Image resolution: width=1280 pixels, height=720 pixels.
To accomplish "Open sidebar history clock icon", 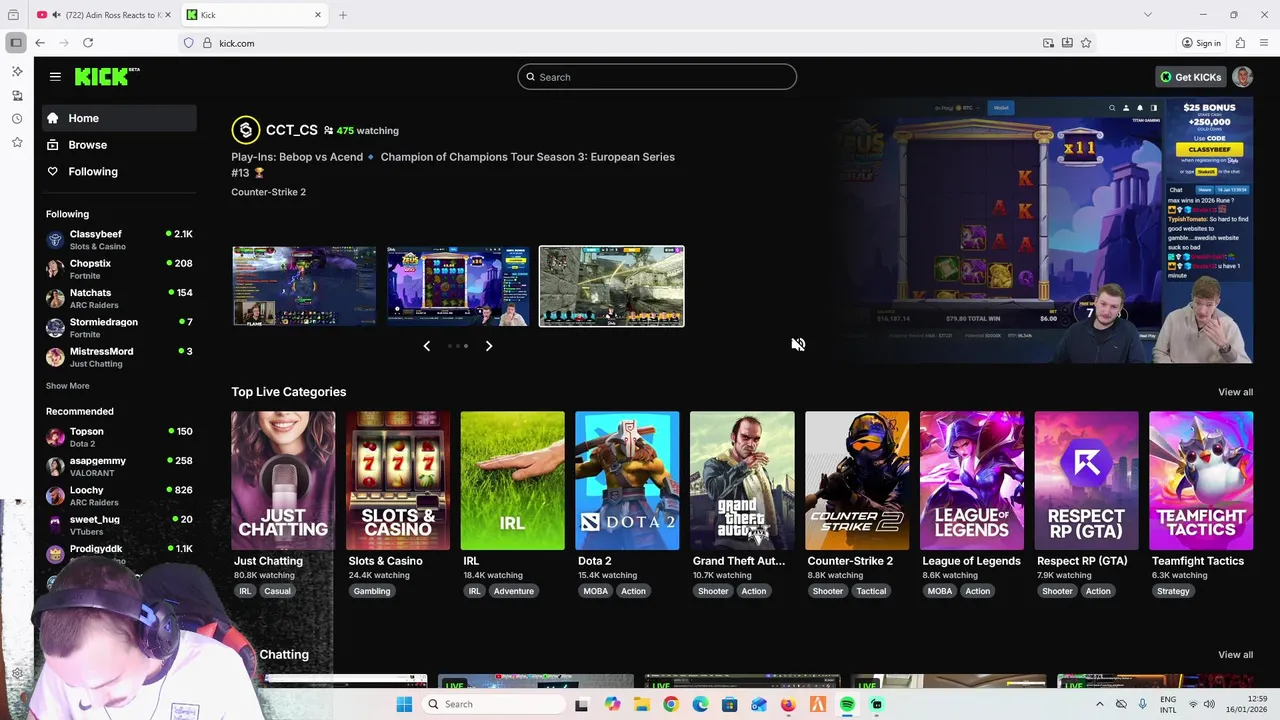I will (x=17, y=119).
